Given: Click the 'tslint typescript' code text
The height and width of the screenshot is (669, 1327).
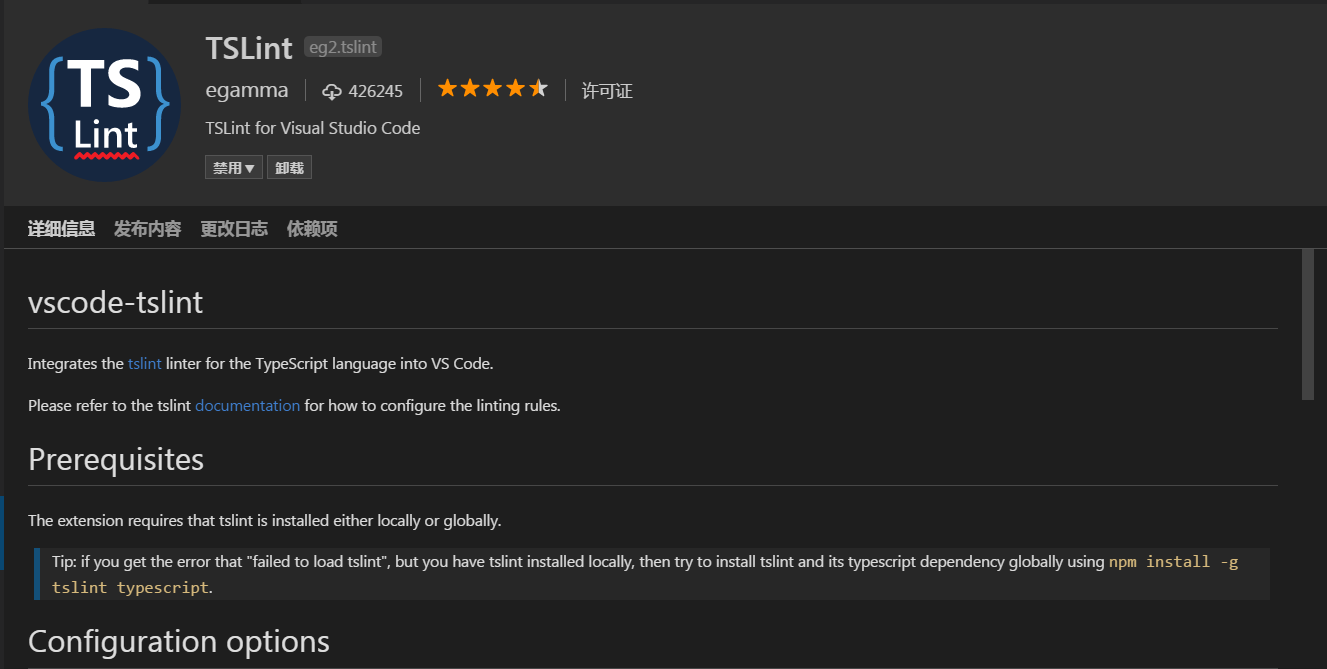Looking at the screenshot, I should [x=130, y=588].
